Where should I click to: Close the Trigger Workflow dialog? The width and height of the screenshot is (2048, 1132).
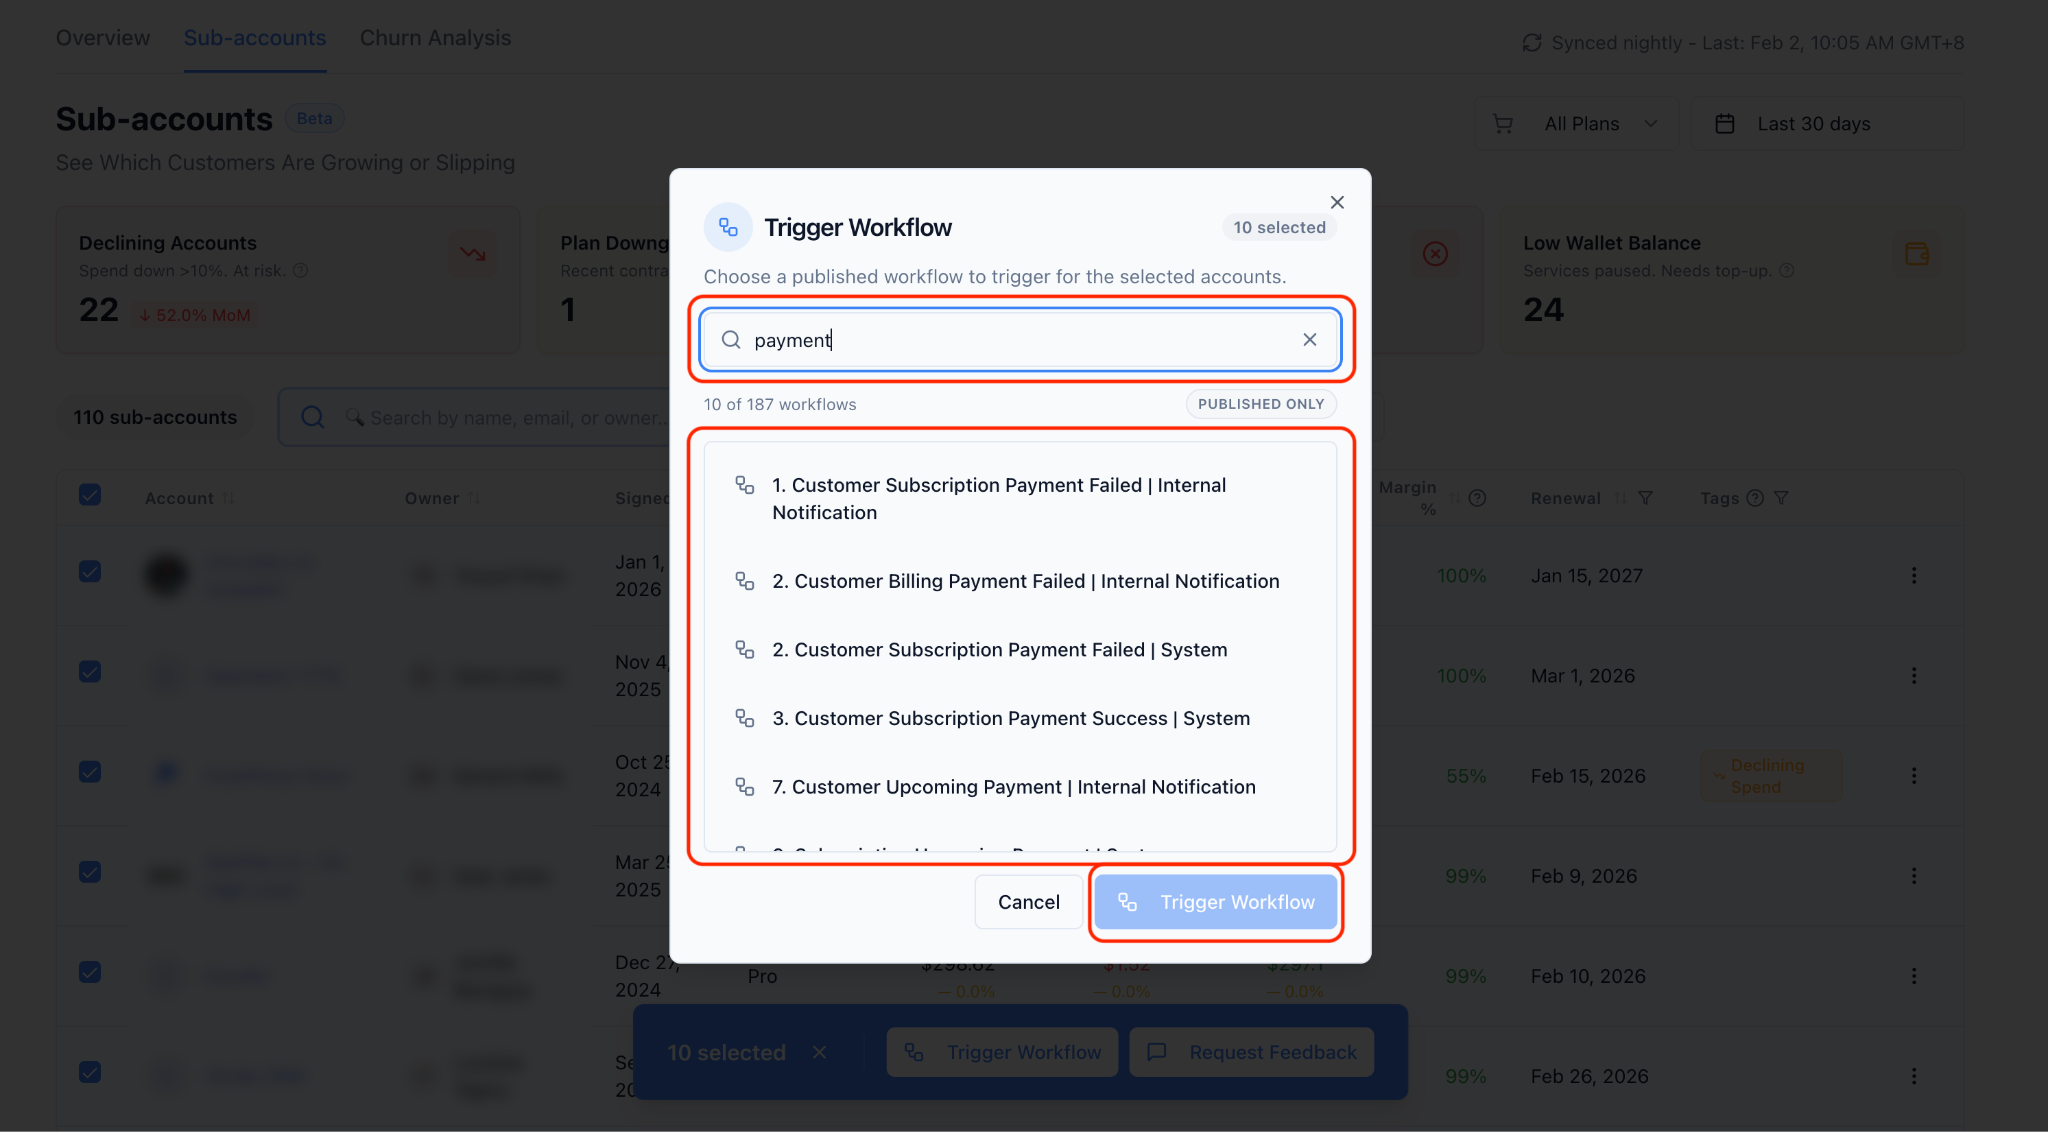[1337, 202]
